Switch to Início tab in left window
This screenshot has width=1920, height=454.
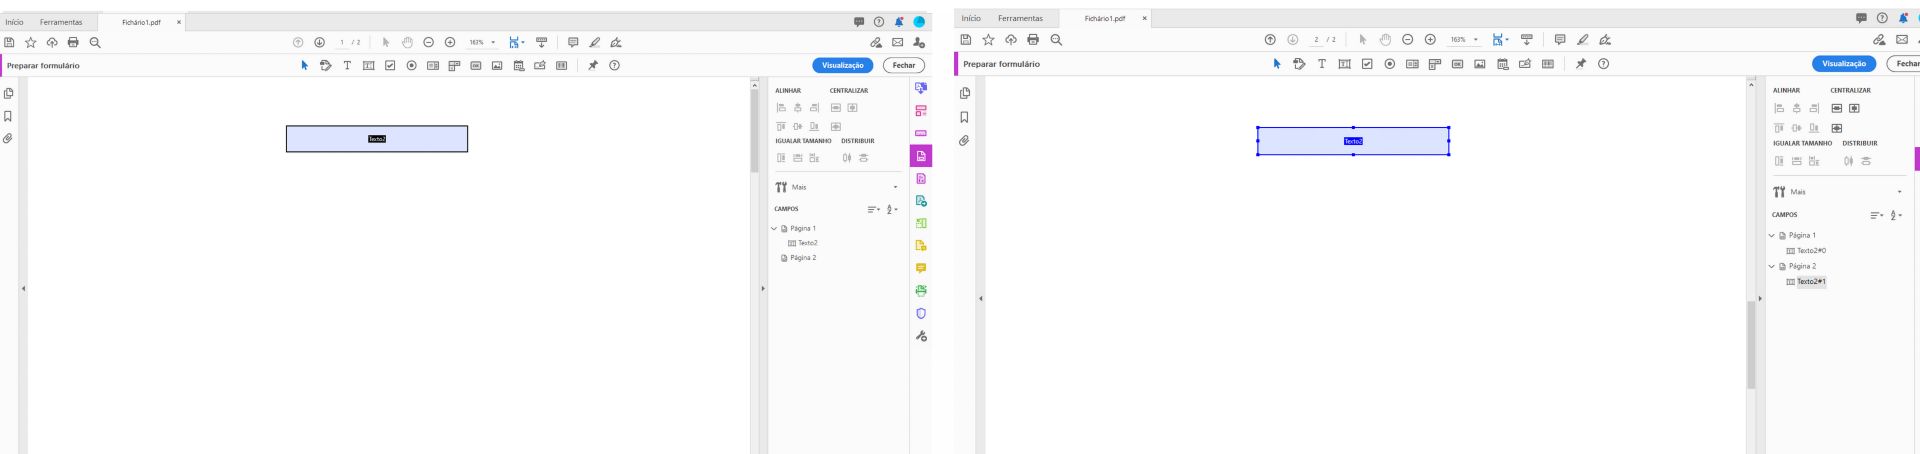point(14,22)
